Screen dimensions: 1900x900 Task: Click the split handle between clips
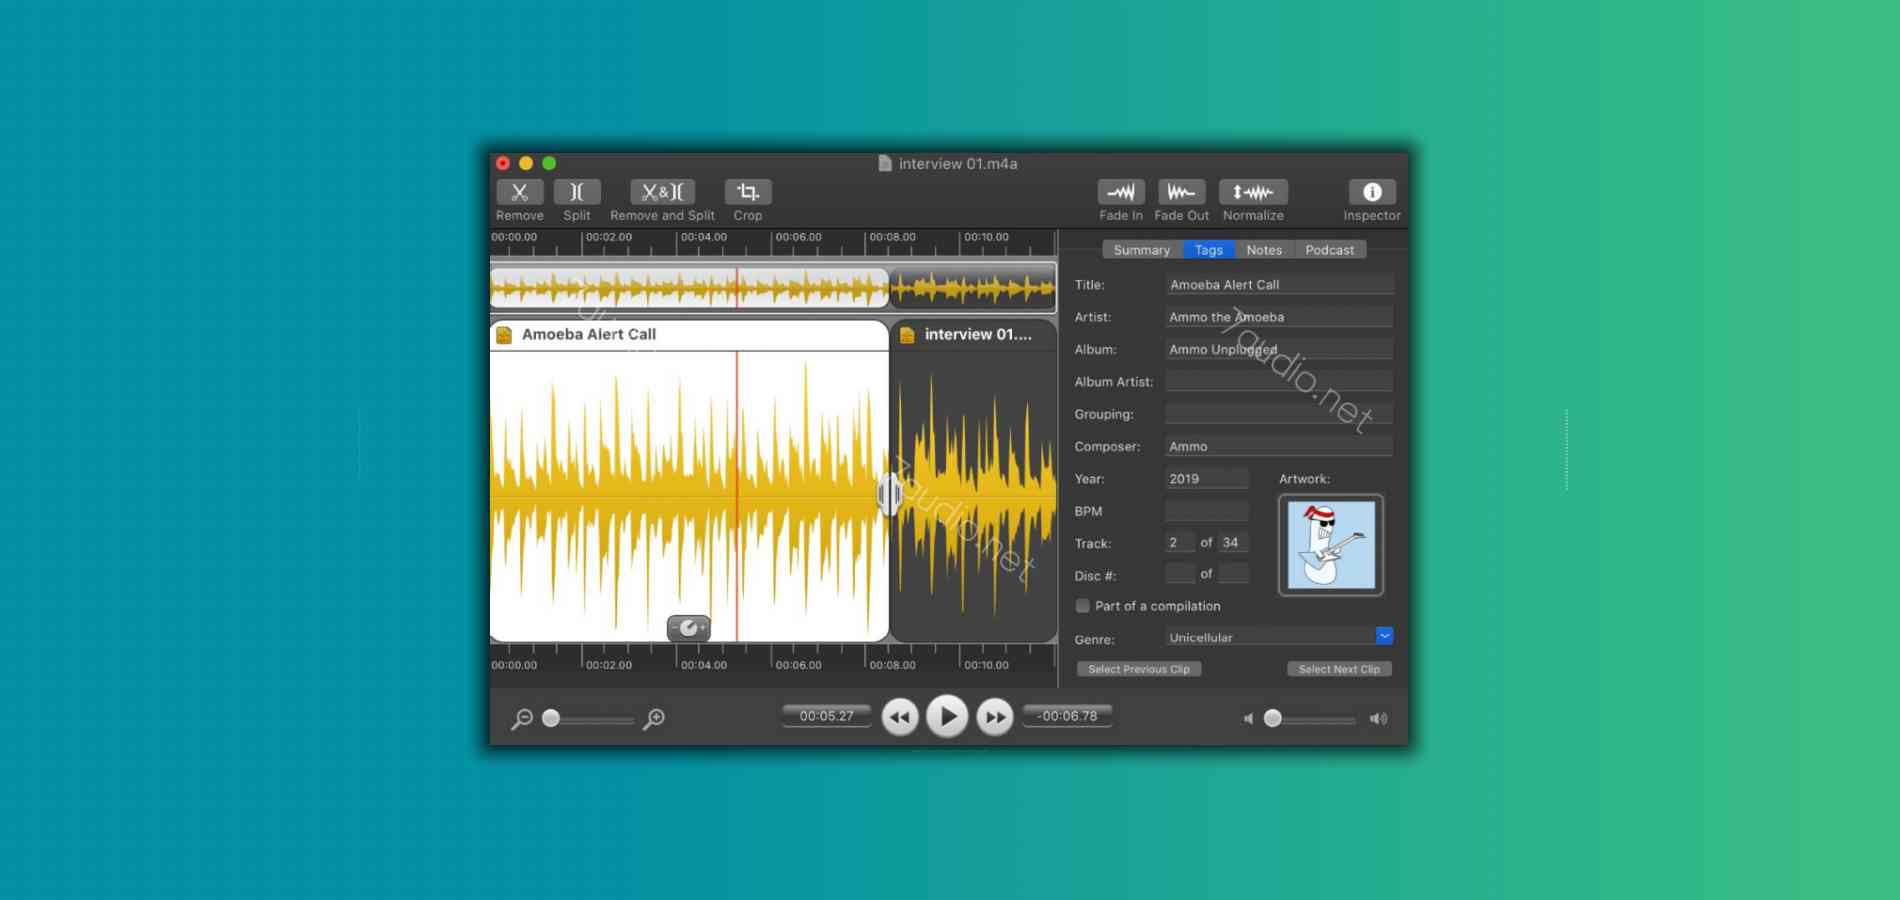pyautogui.click(x=889, y=494)
